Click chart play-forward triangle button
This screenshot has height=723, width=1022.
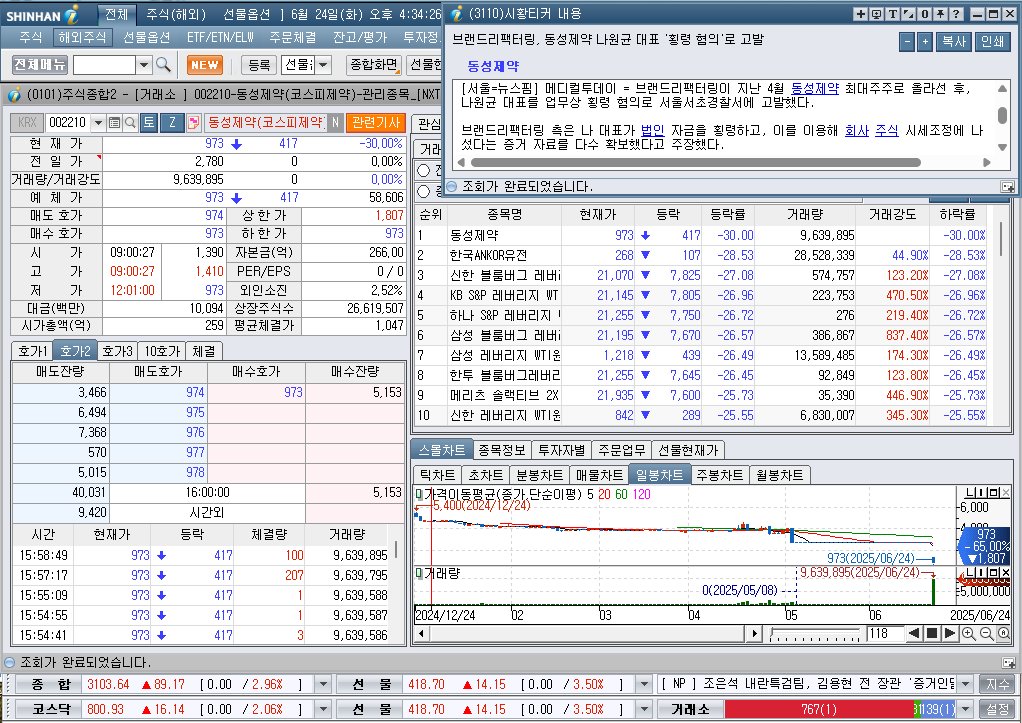[950, 633]
